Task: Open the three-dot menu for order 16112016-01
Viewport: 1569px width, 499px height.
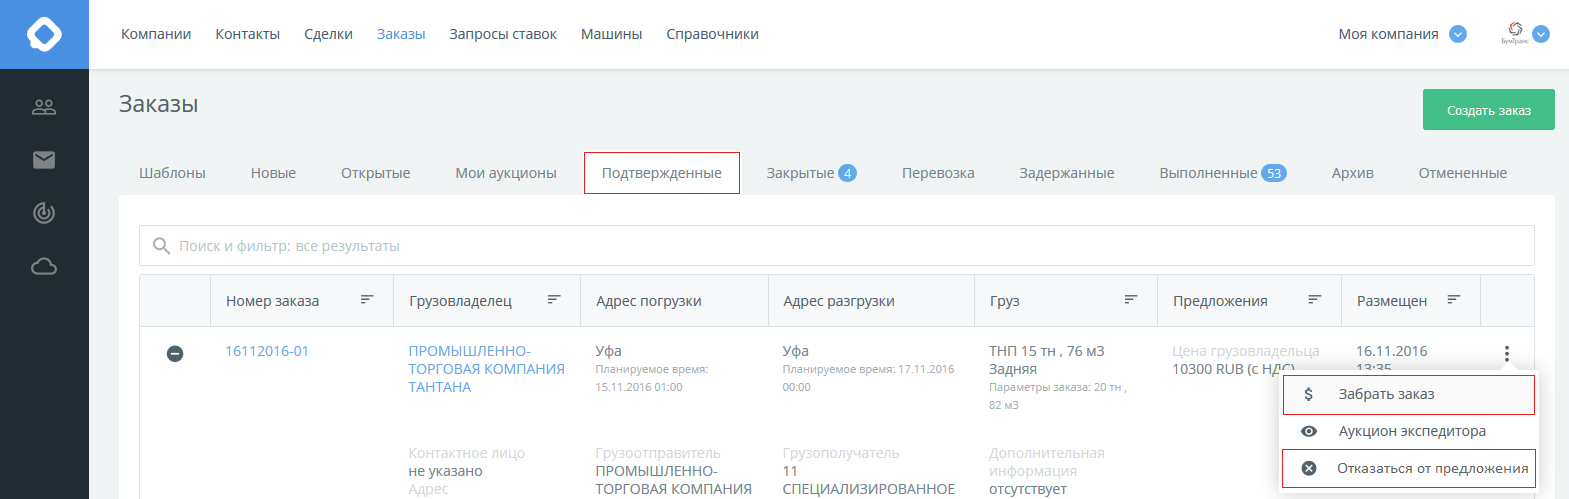Action: (1507, 353)
